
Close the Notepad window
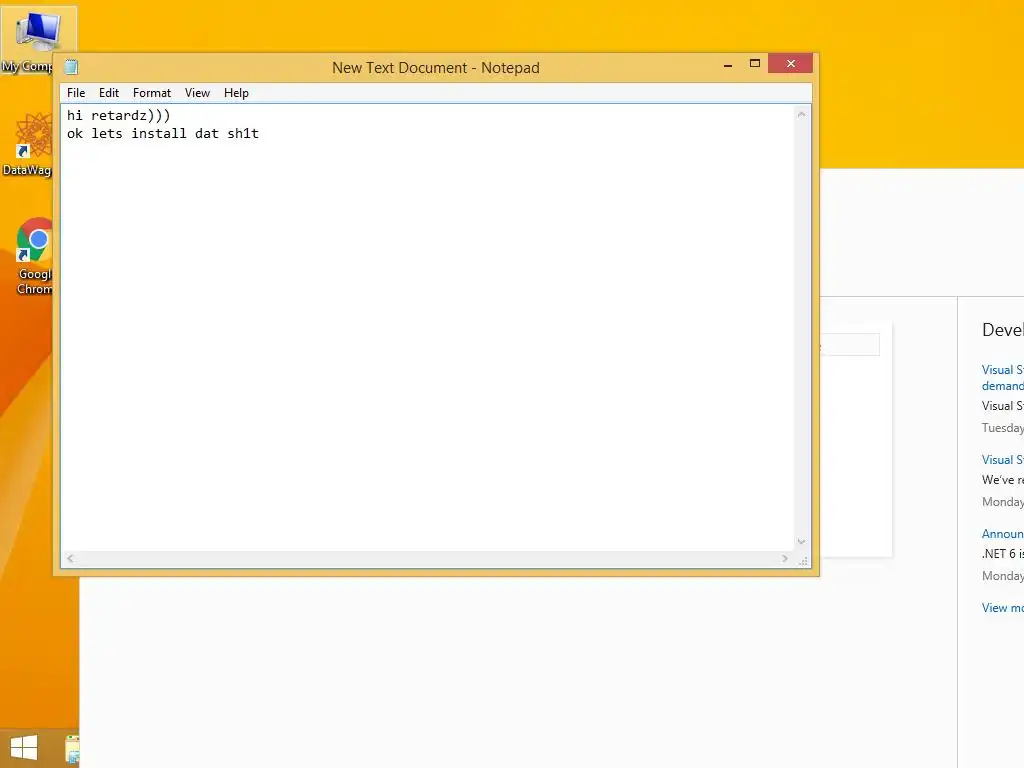[x=790, y=63]
